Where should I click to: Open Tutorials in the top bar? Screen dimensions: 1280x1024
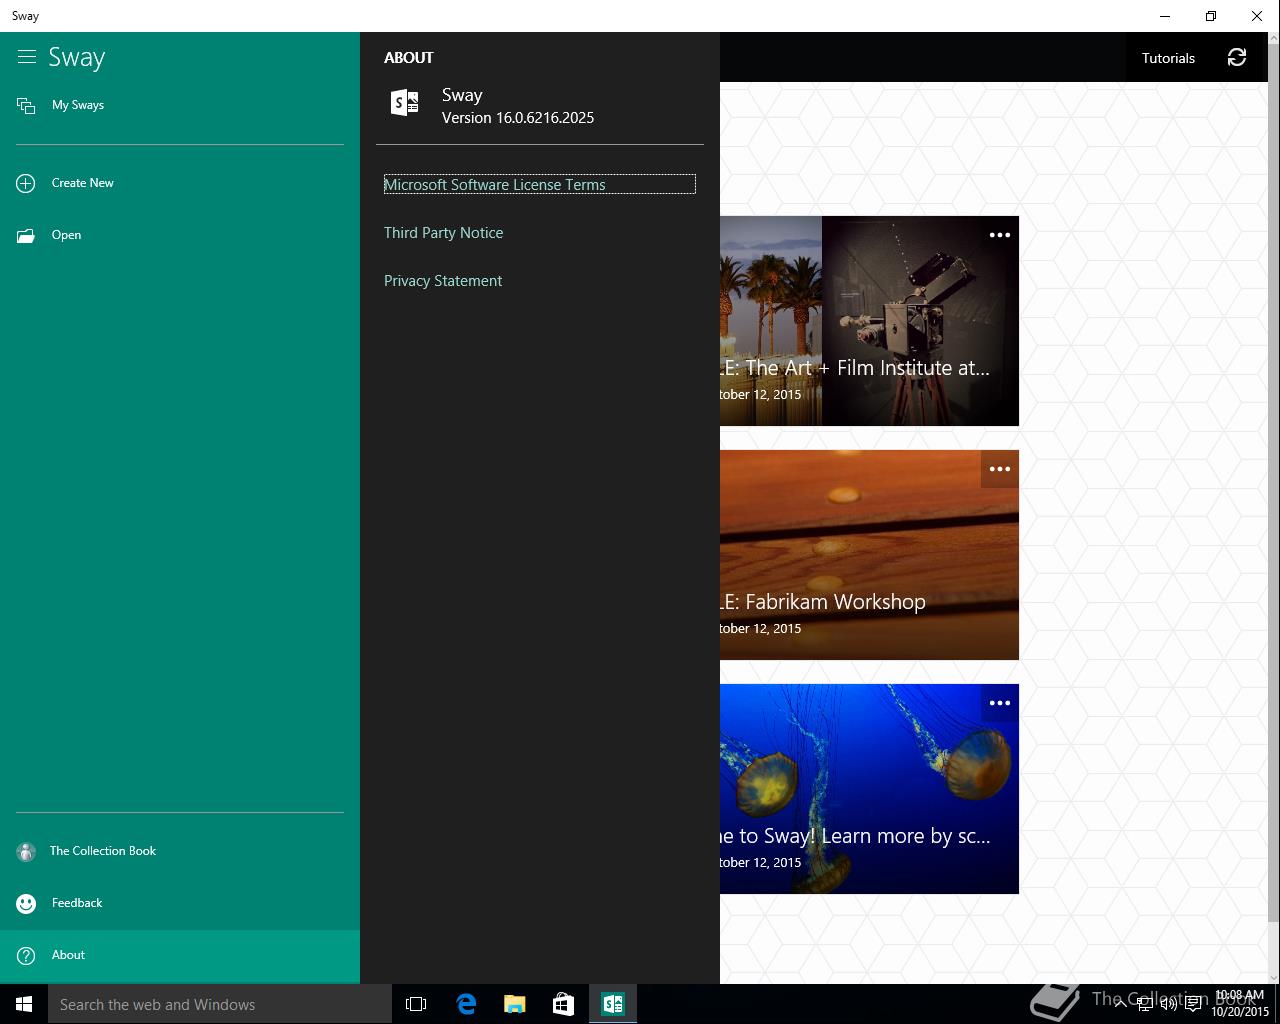click(x=1168, y=58)
